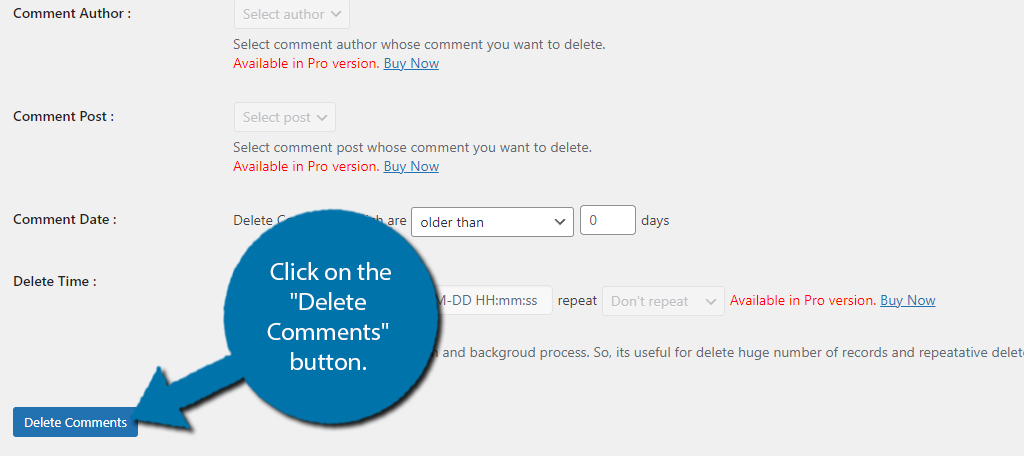Click the blue callout circle annotation
The width and height of the screenshot is (1024, 456).
[330, 316]
